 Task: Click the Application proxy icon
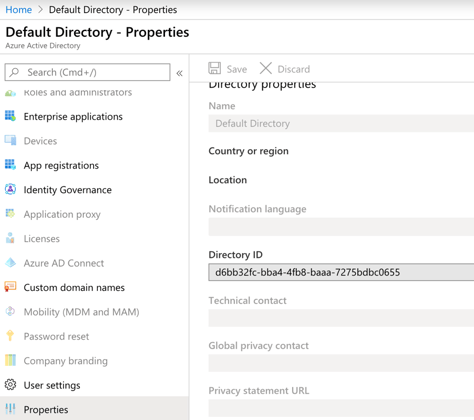pos(10,213)
